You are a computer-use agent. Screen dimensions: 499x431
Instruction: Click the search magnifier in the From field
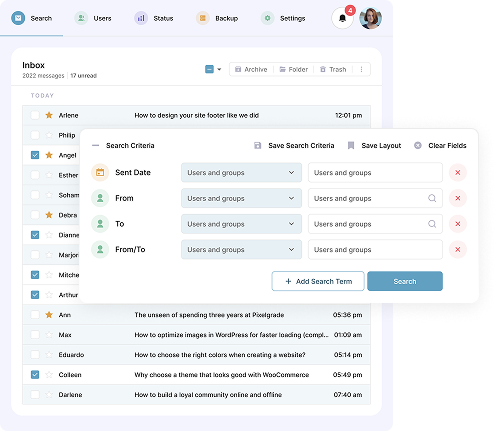(x=432, y=198)
